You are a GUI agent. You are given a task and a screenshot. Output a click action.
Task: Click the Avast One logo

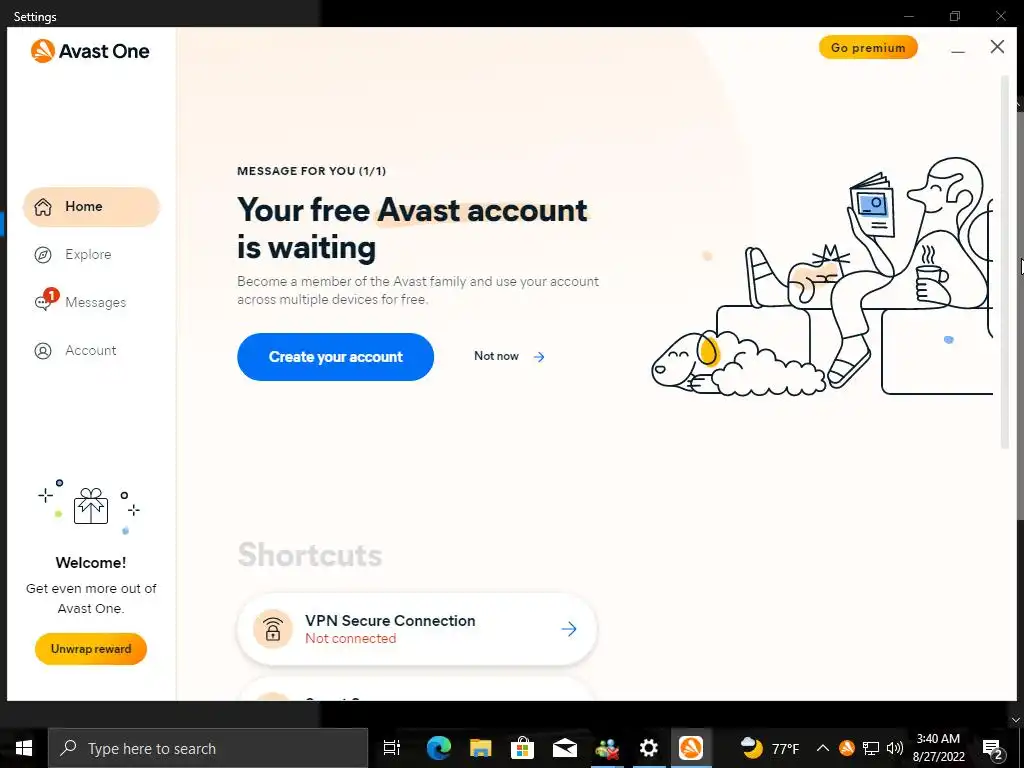coord(89,51)
